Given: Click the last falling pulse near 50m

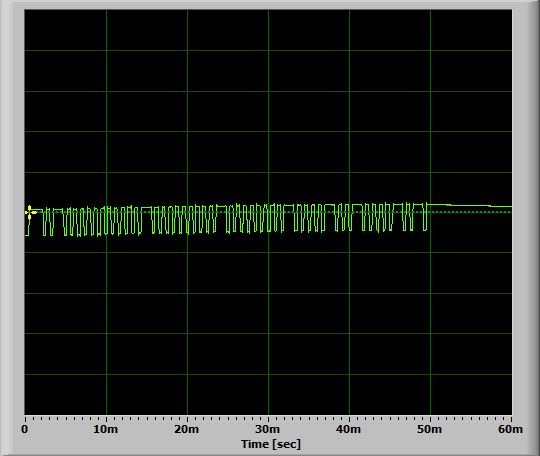Looking at the screenshot, I should pos(425,217).
